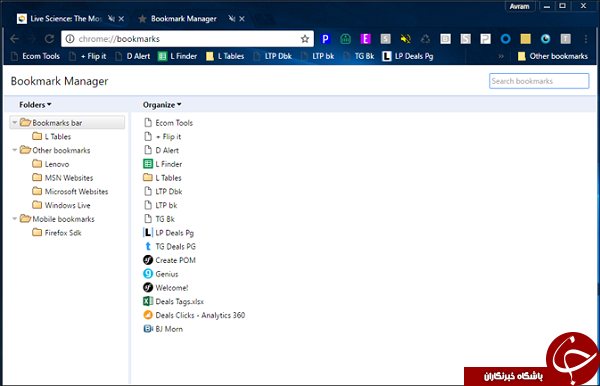The image size is (600, 386).
Task: Select Windows Live folder in tree
Action: (x=62, y=205)
